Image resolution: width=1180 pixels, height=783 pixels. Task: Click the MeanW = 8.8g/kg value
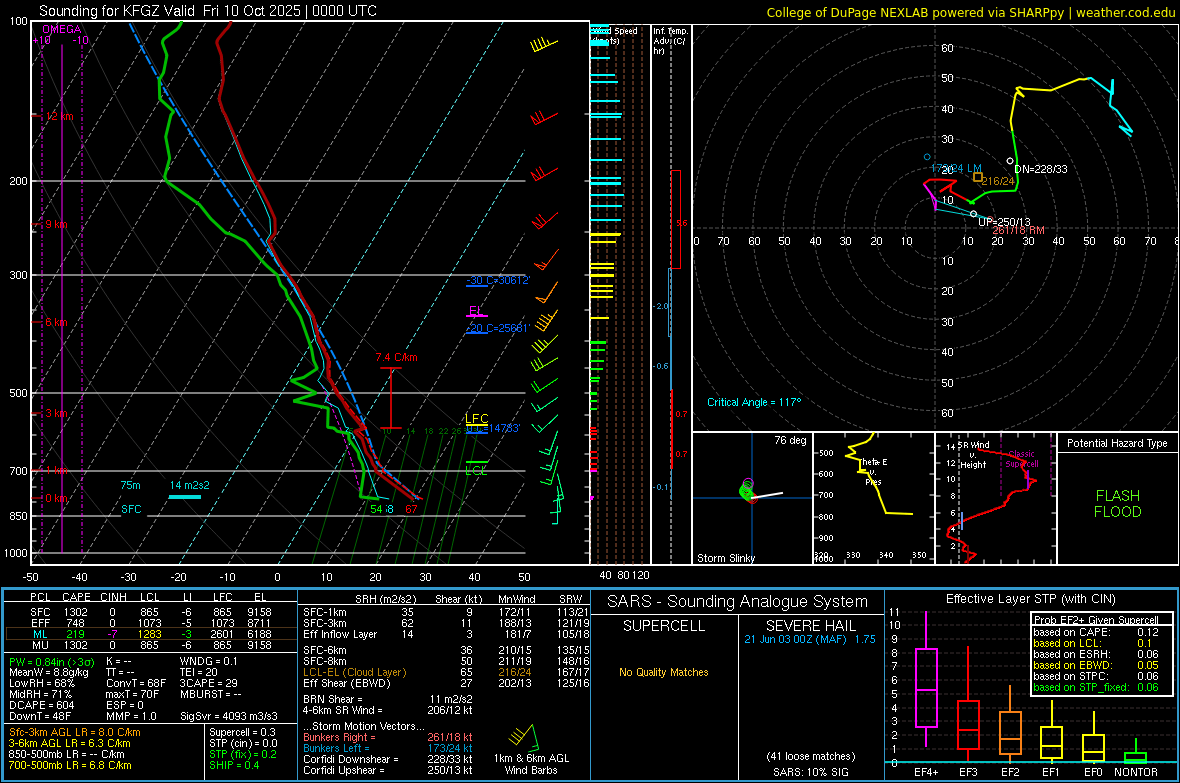point(49,672)
